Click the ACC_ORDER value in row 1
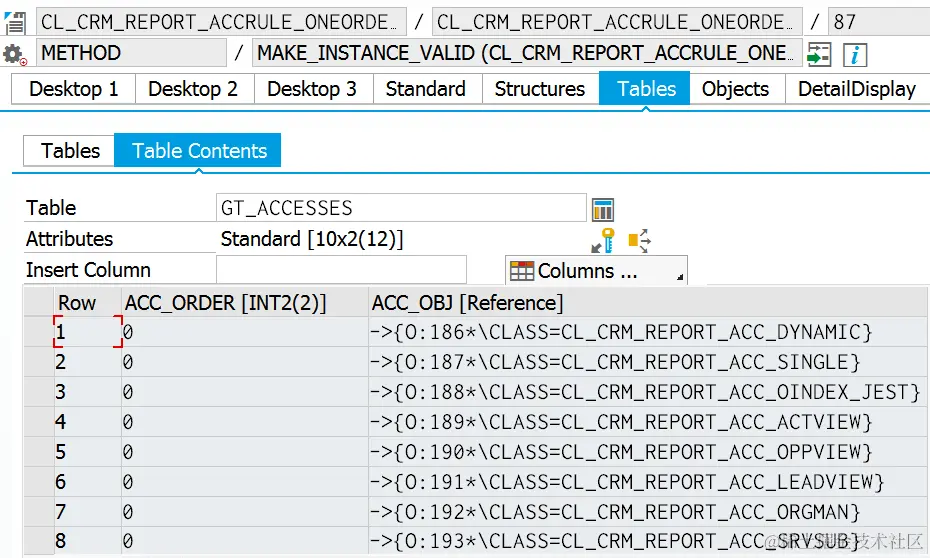This screenshot has width=930, height=558. coord(244,331)
